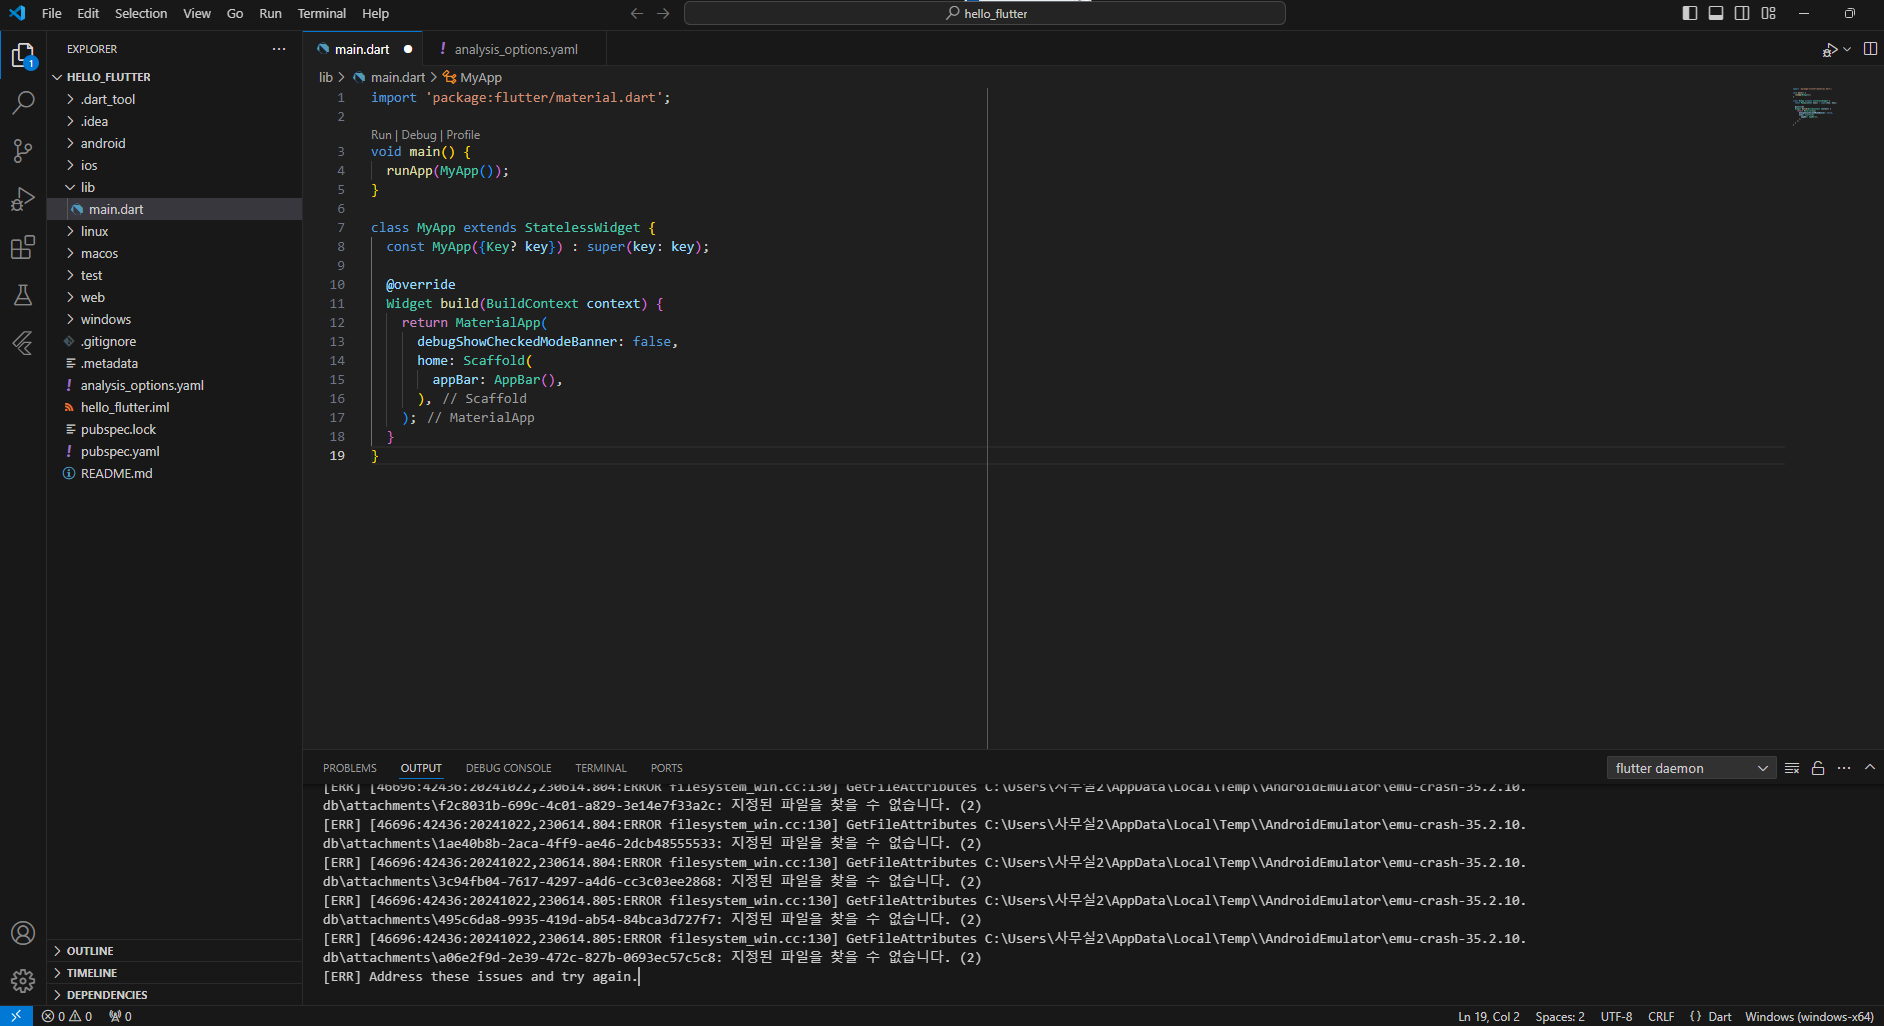Open the flutter daemon output channel dropdown
The width and height of the screenshot is (1884, 1026).
[1691, 768]
